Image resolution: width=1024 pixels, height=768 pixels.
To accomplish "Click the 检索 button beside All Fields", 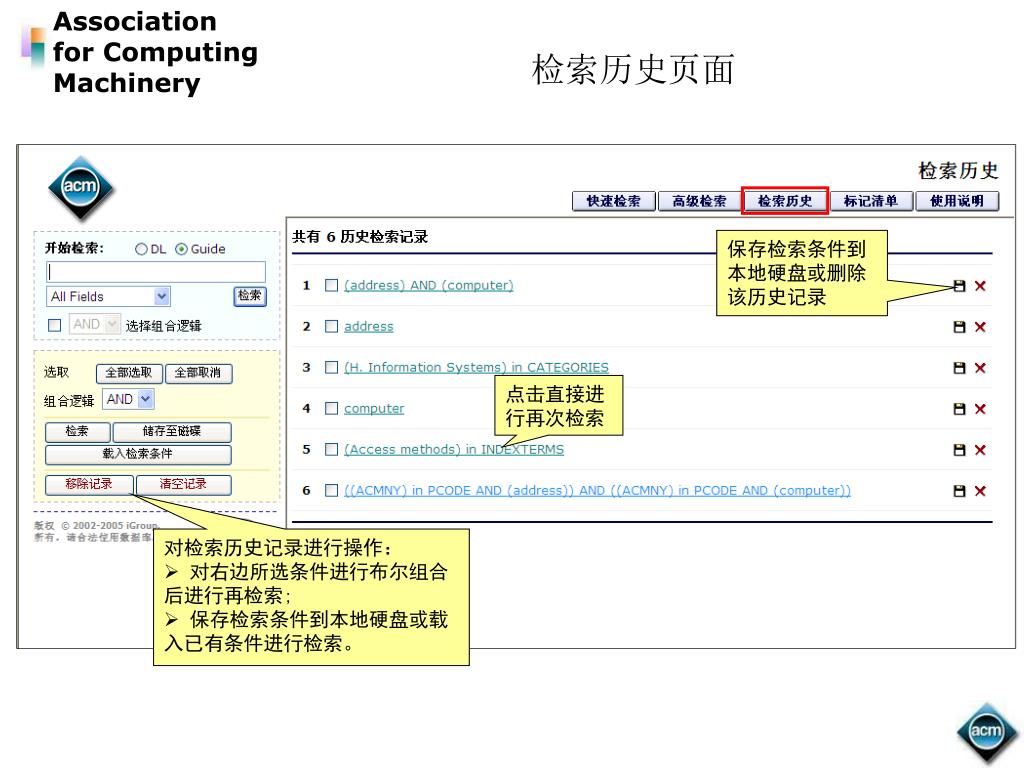I will (x=249, y=296).
